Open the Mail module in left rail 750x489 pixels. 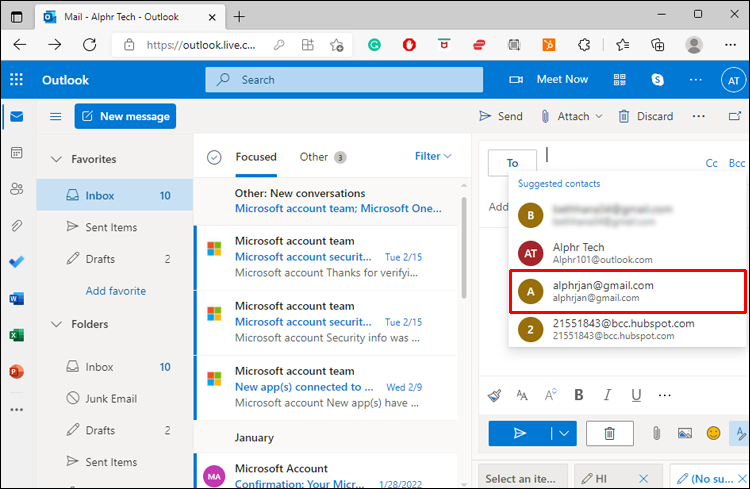click(x=17, y=116)
